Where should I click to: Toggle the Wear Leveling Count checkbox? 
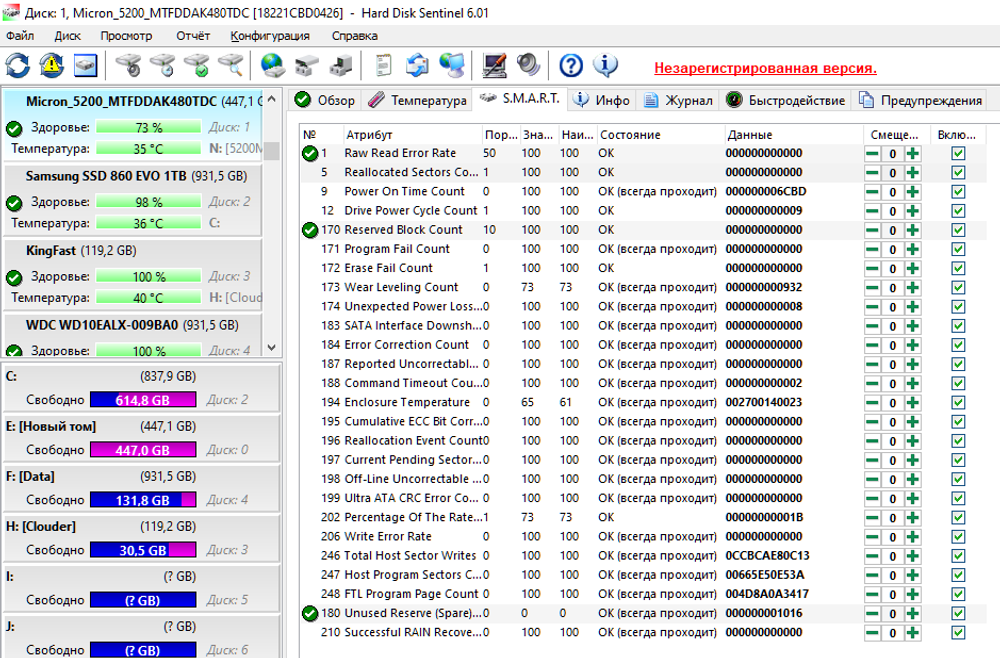pos(958,288)
